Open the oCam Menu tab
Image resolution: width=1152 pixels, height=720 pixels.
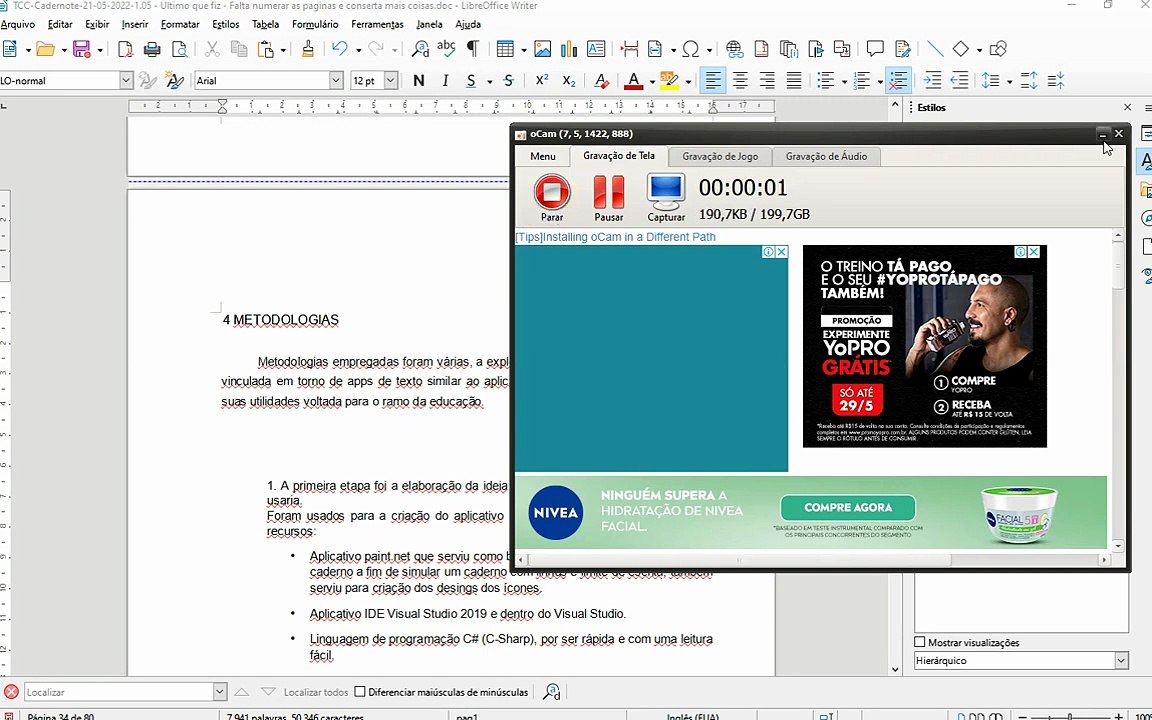(543, 156)
